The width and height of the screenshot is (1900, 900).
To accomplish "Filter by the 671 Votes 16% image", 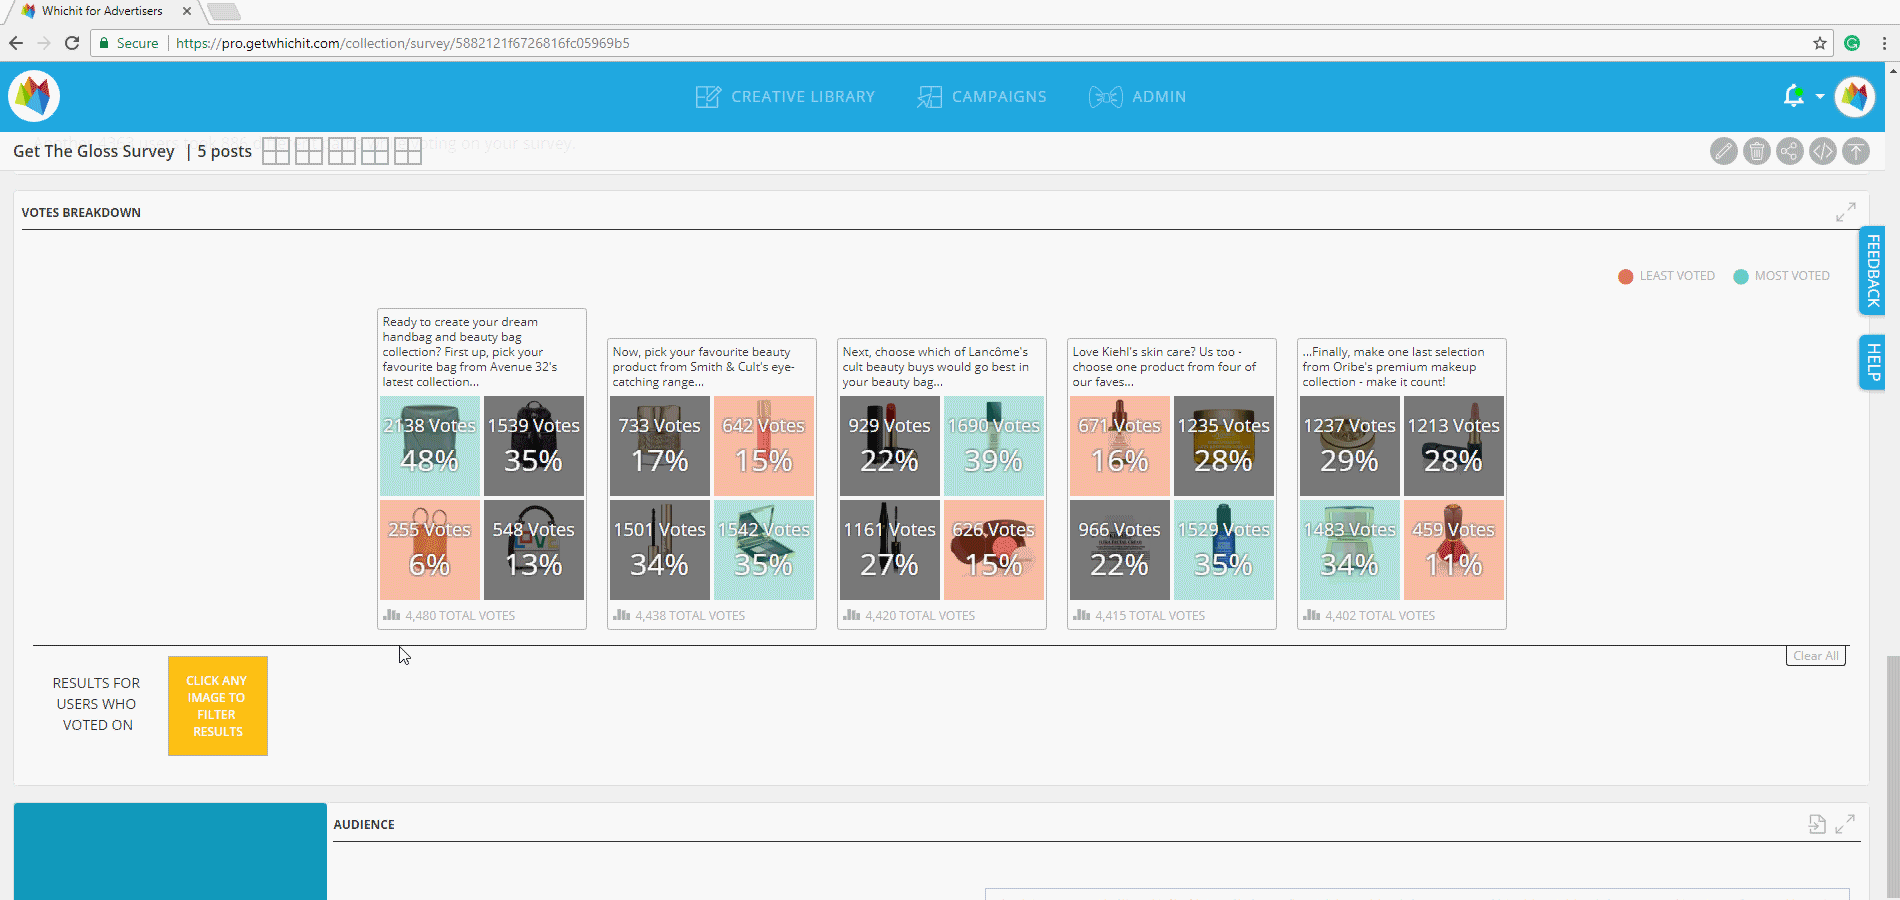I will [1120, 446].
